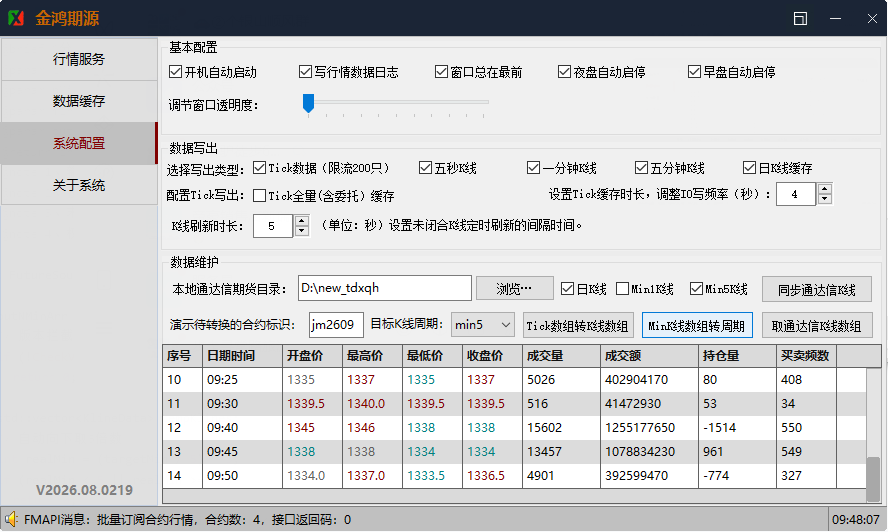Image resolution: width=888 pixels, height=532 pixels.
Task: Open the 行情服务 tab
Action: pyautogui.click(x=79, y=59)
